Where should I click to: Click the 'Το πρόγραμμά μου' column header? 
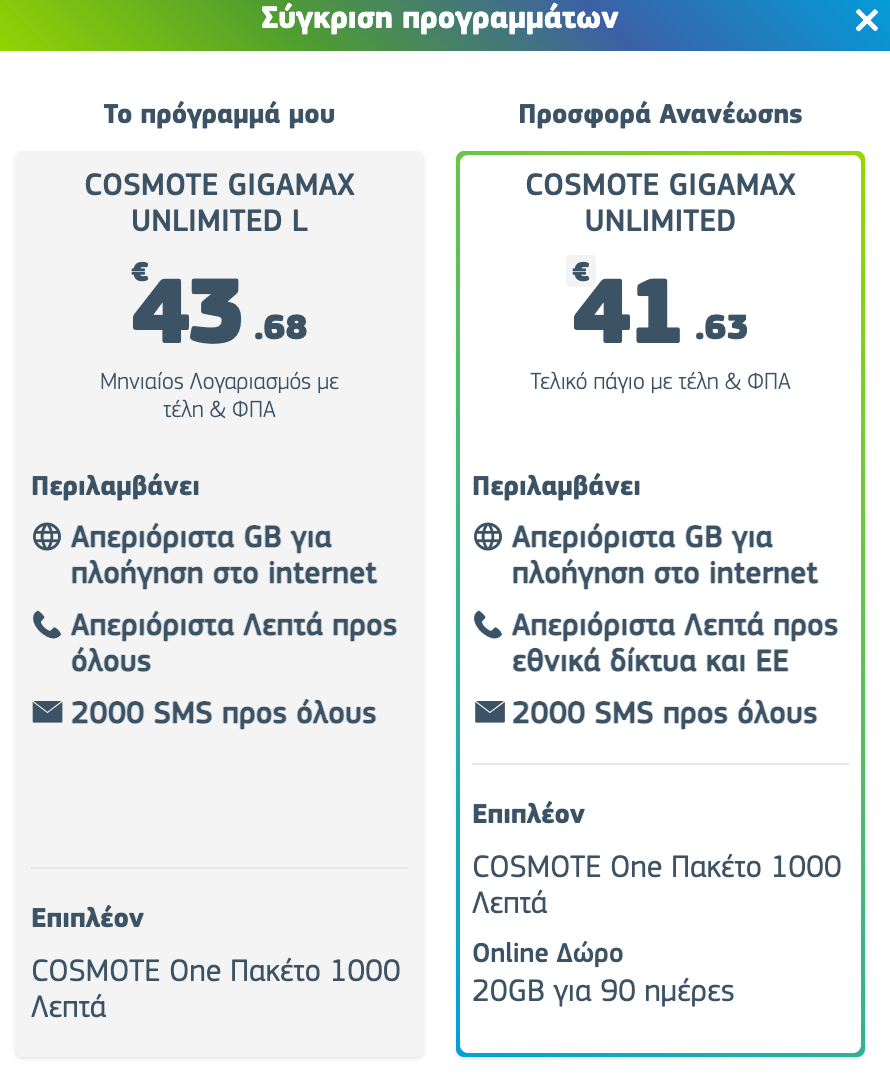coord(219,114)
